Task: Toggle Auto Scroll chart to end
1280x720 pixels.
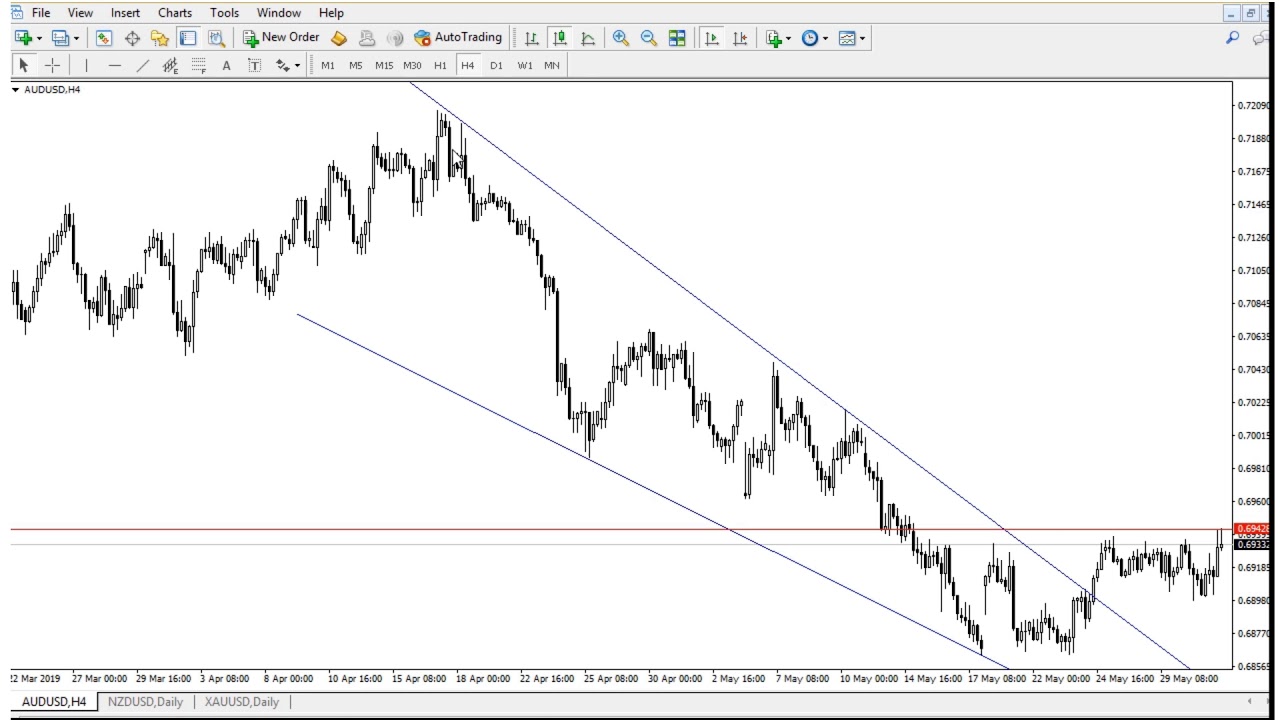Action: [712, 38]
